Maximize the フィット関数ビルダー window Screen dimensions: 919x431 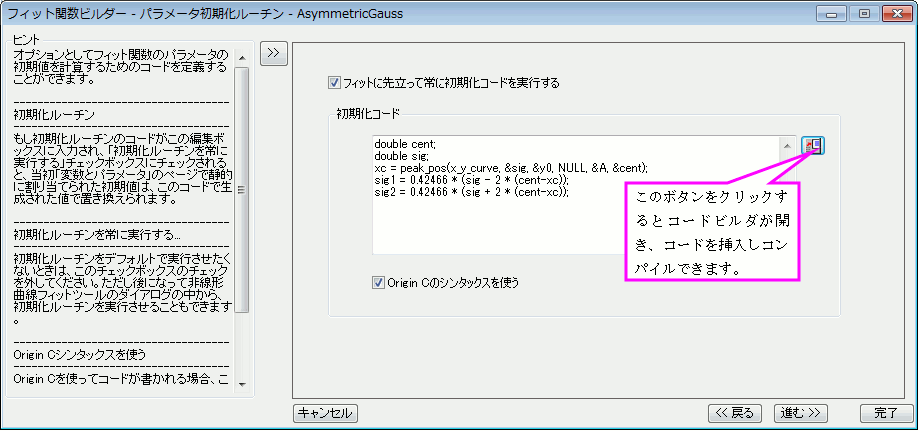[864, 13]
